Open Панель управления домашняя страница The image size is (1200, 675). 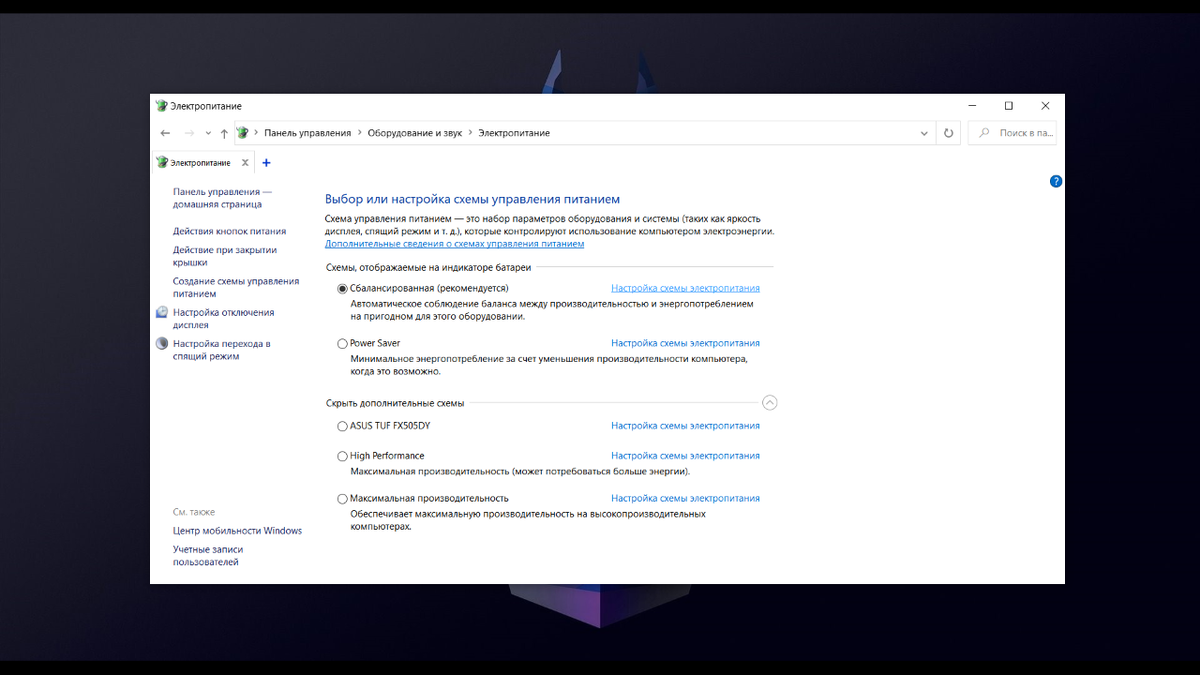(x=222, y=198)
